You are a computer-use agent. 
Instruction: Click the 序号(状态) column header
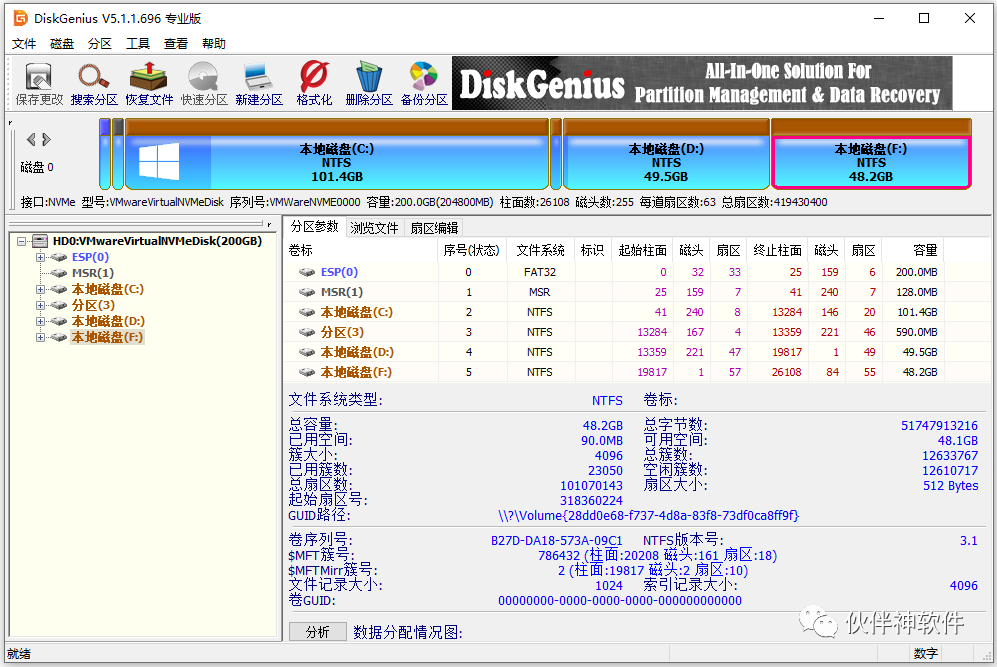click(x=472, y=251)
